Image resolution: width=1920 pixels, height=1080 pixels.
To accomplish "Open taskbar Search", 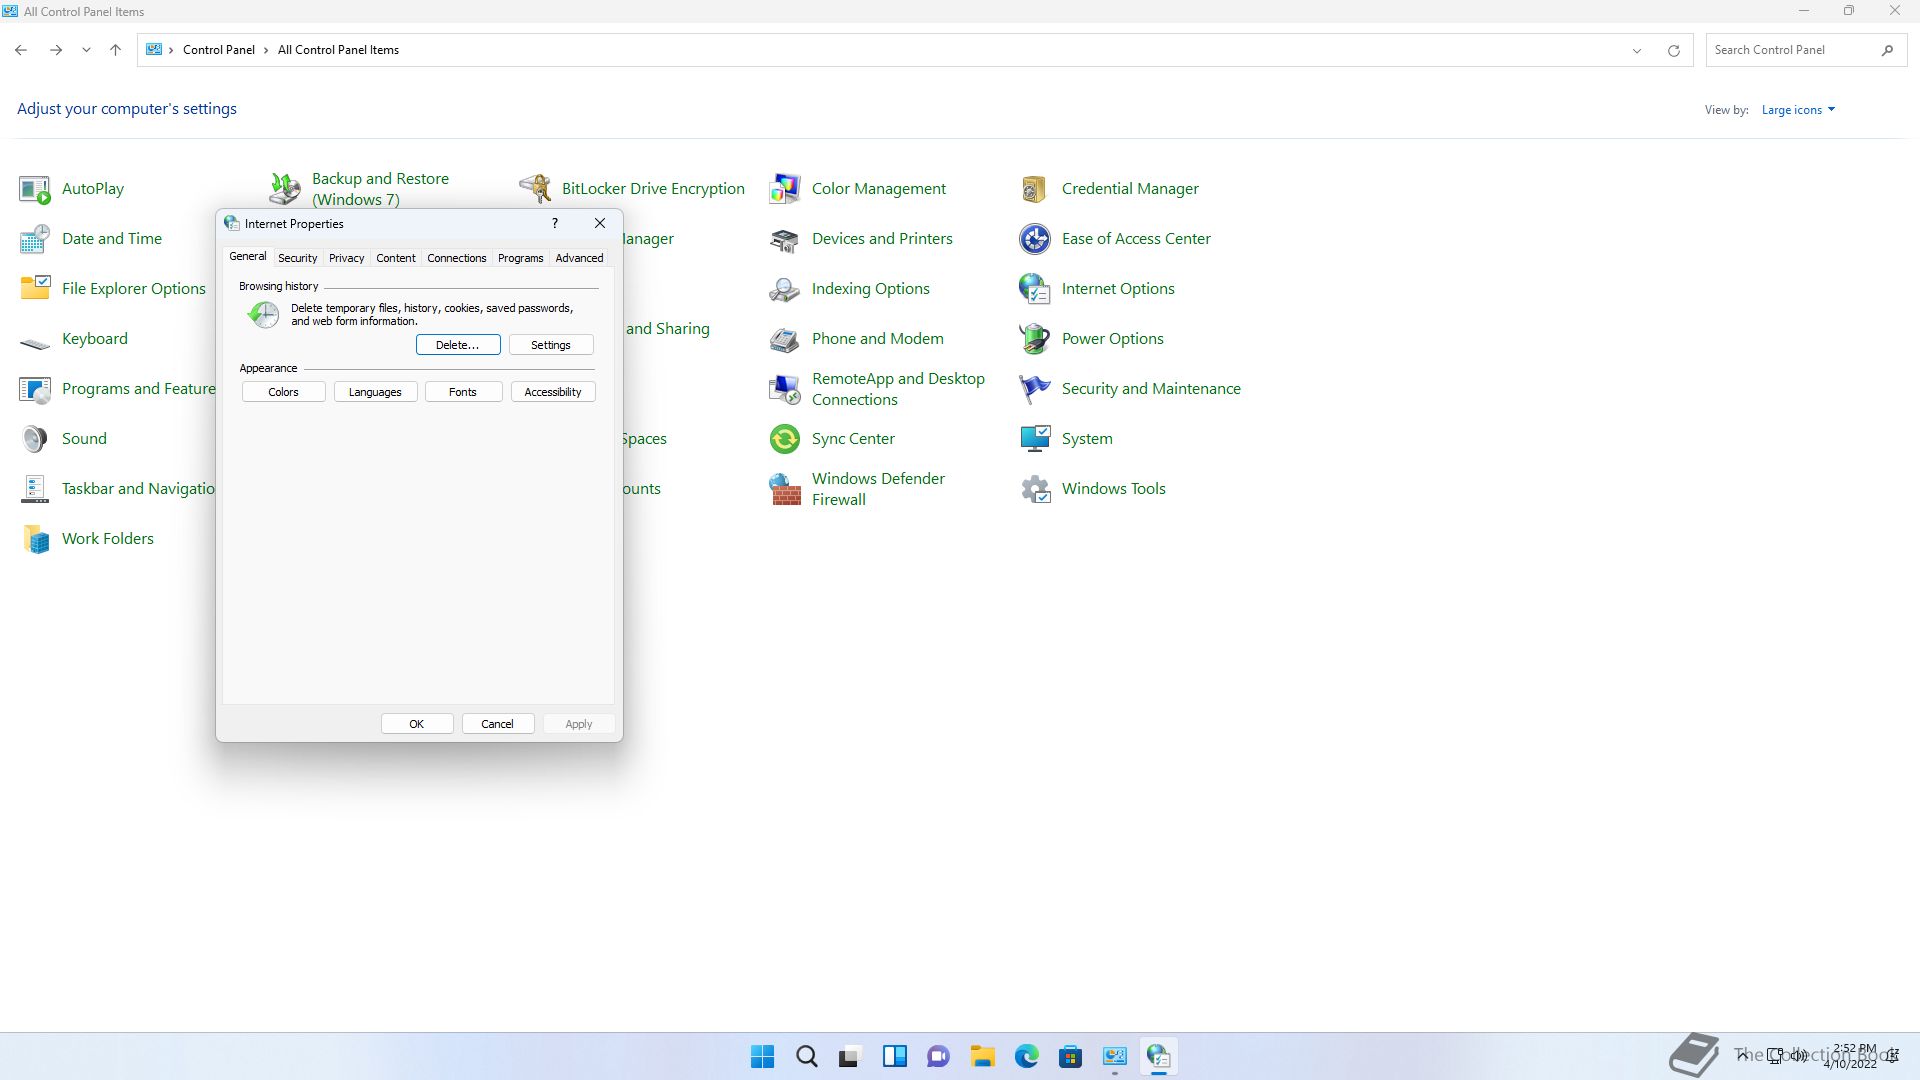I will [806, 1057].
